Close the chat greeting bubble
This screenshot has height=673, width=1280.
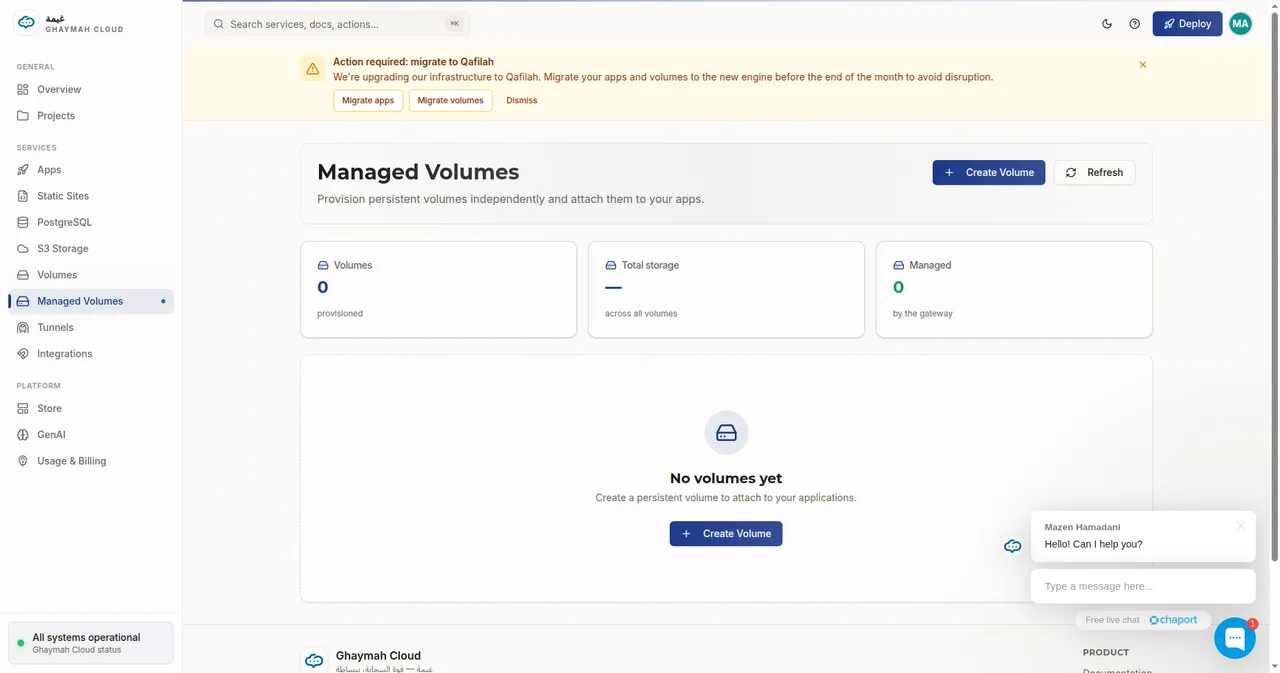[x=1241, y=526]
